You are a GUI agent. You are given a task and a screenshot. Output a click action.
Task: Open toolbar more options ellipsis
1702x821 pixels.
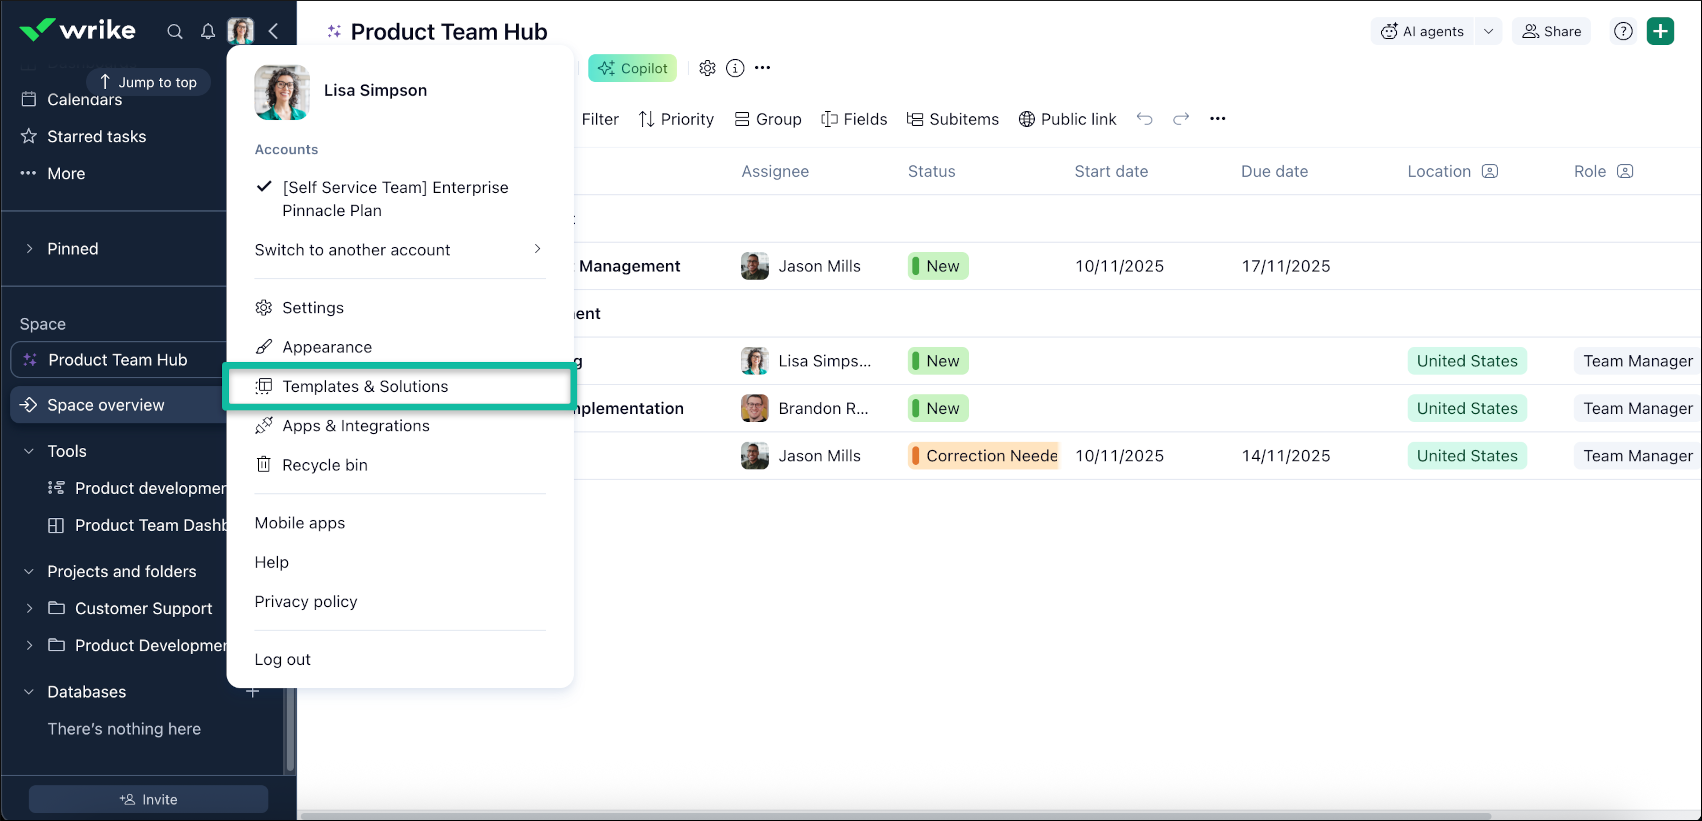click(x=1217, y=119)
